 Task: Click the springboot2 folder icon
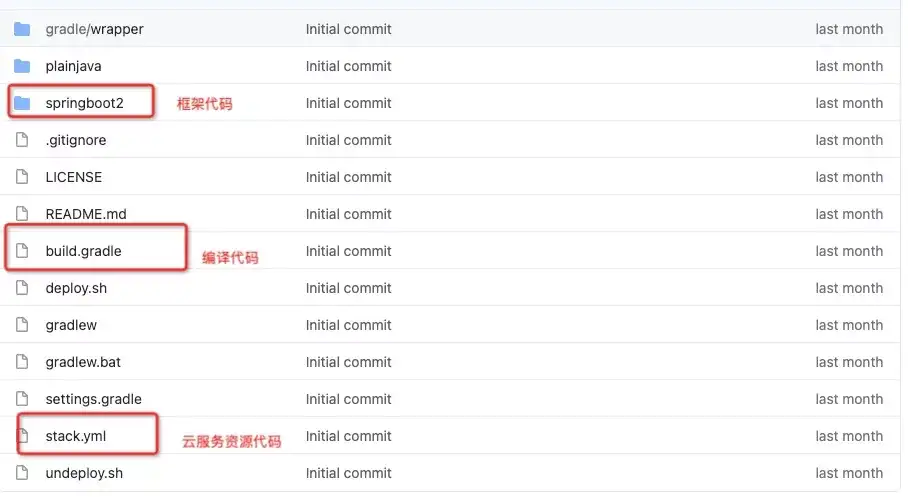22,103
